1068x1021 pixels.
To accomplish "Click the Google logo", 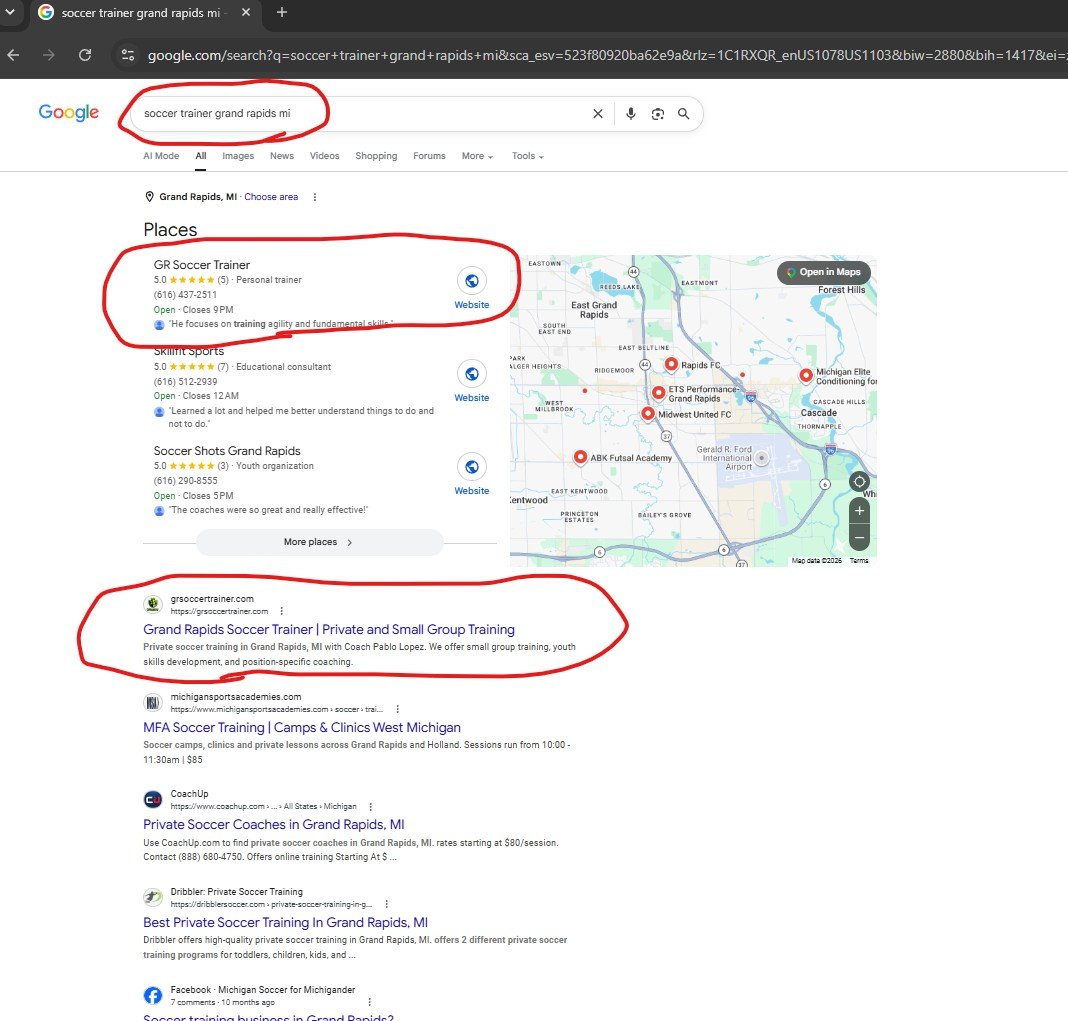I will (x=68, y=112).
